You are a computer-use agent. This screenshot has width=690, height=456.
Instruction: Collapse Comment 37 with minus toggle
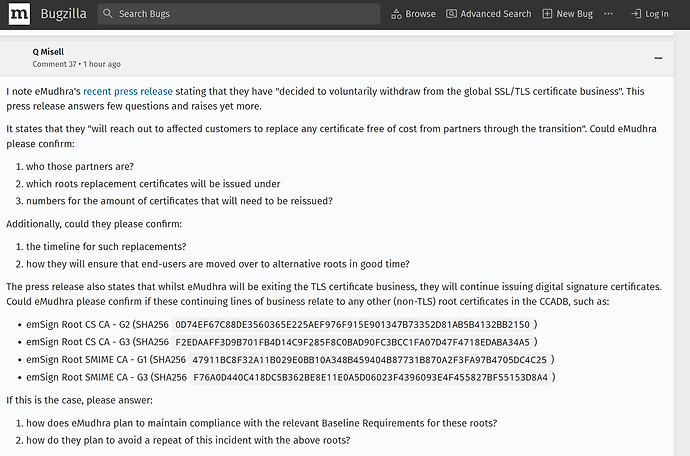click(x=658, y=58)
